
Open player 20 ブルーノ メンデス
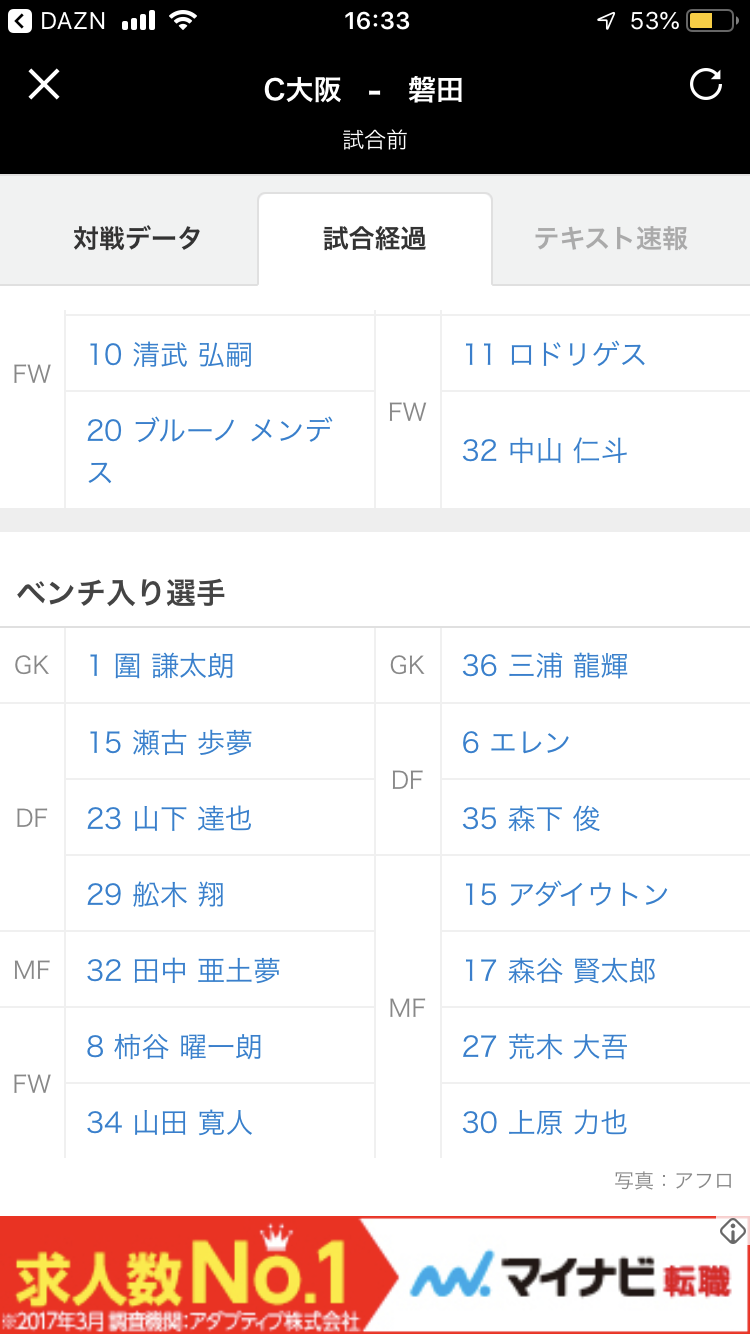coord(208,450)
